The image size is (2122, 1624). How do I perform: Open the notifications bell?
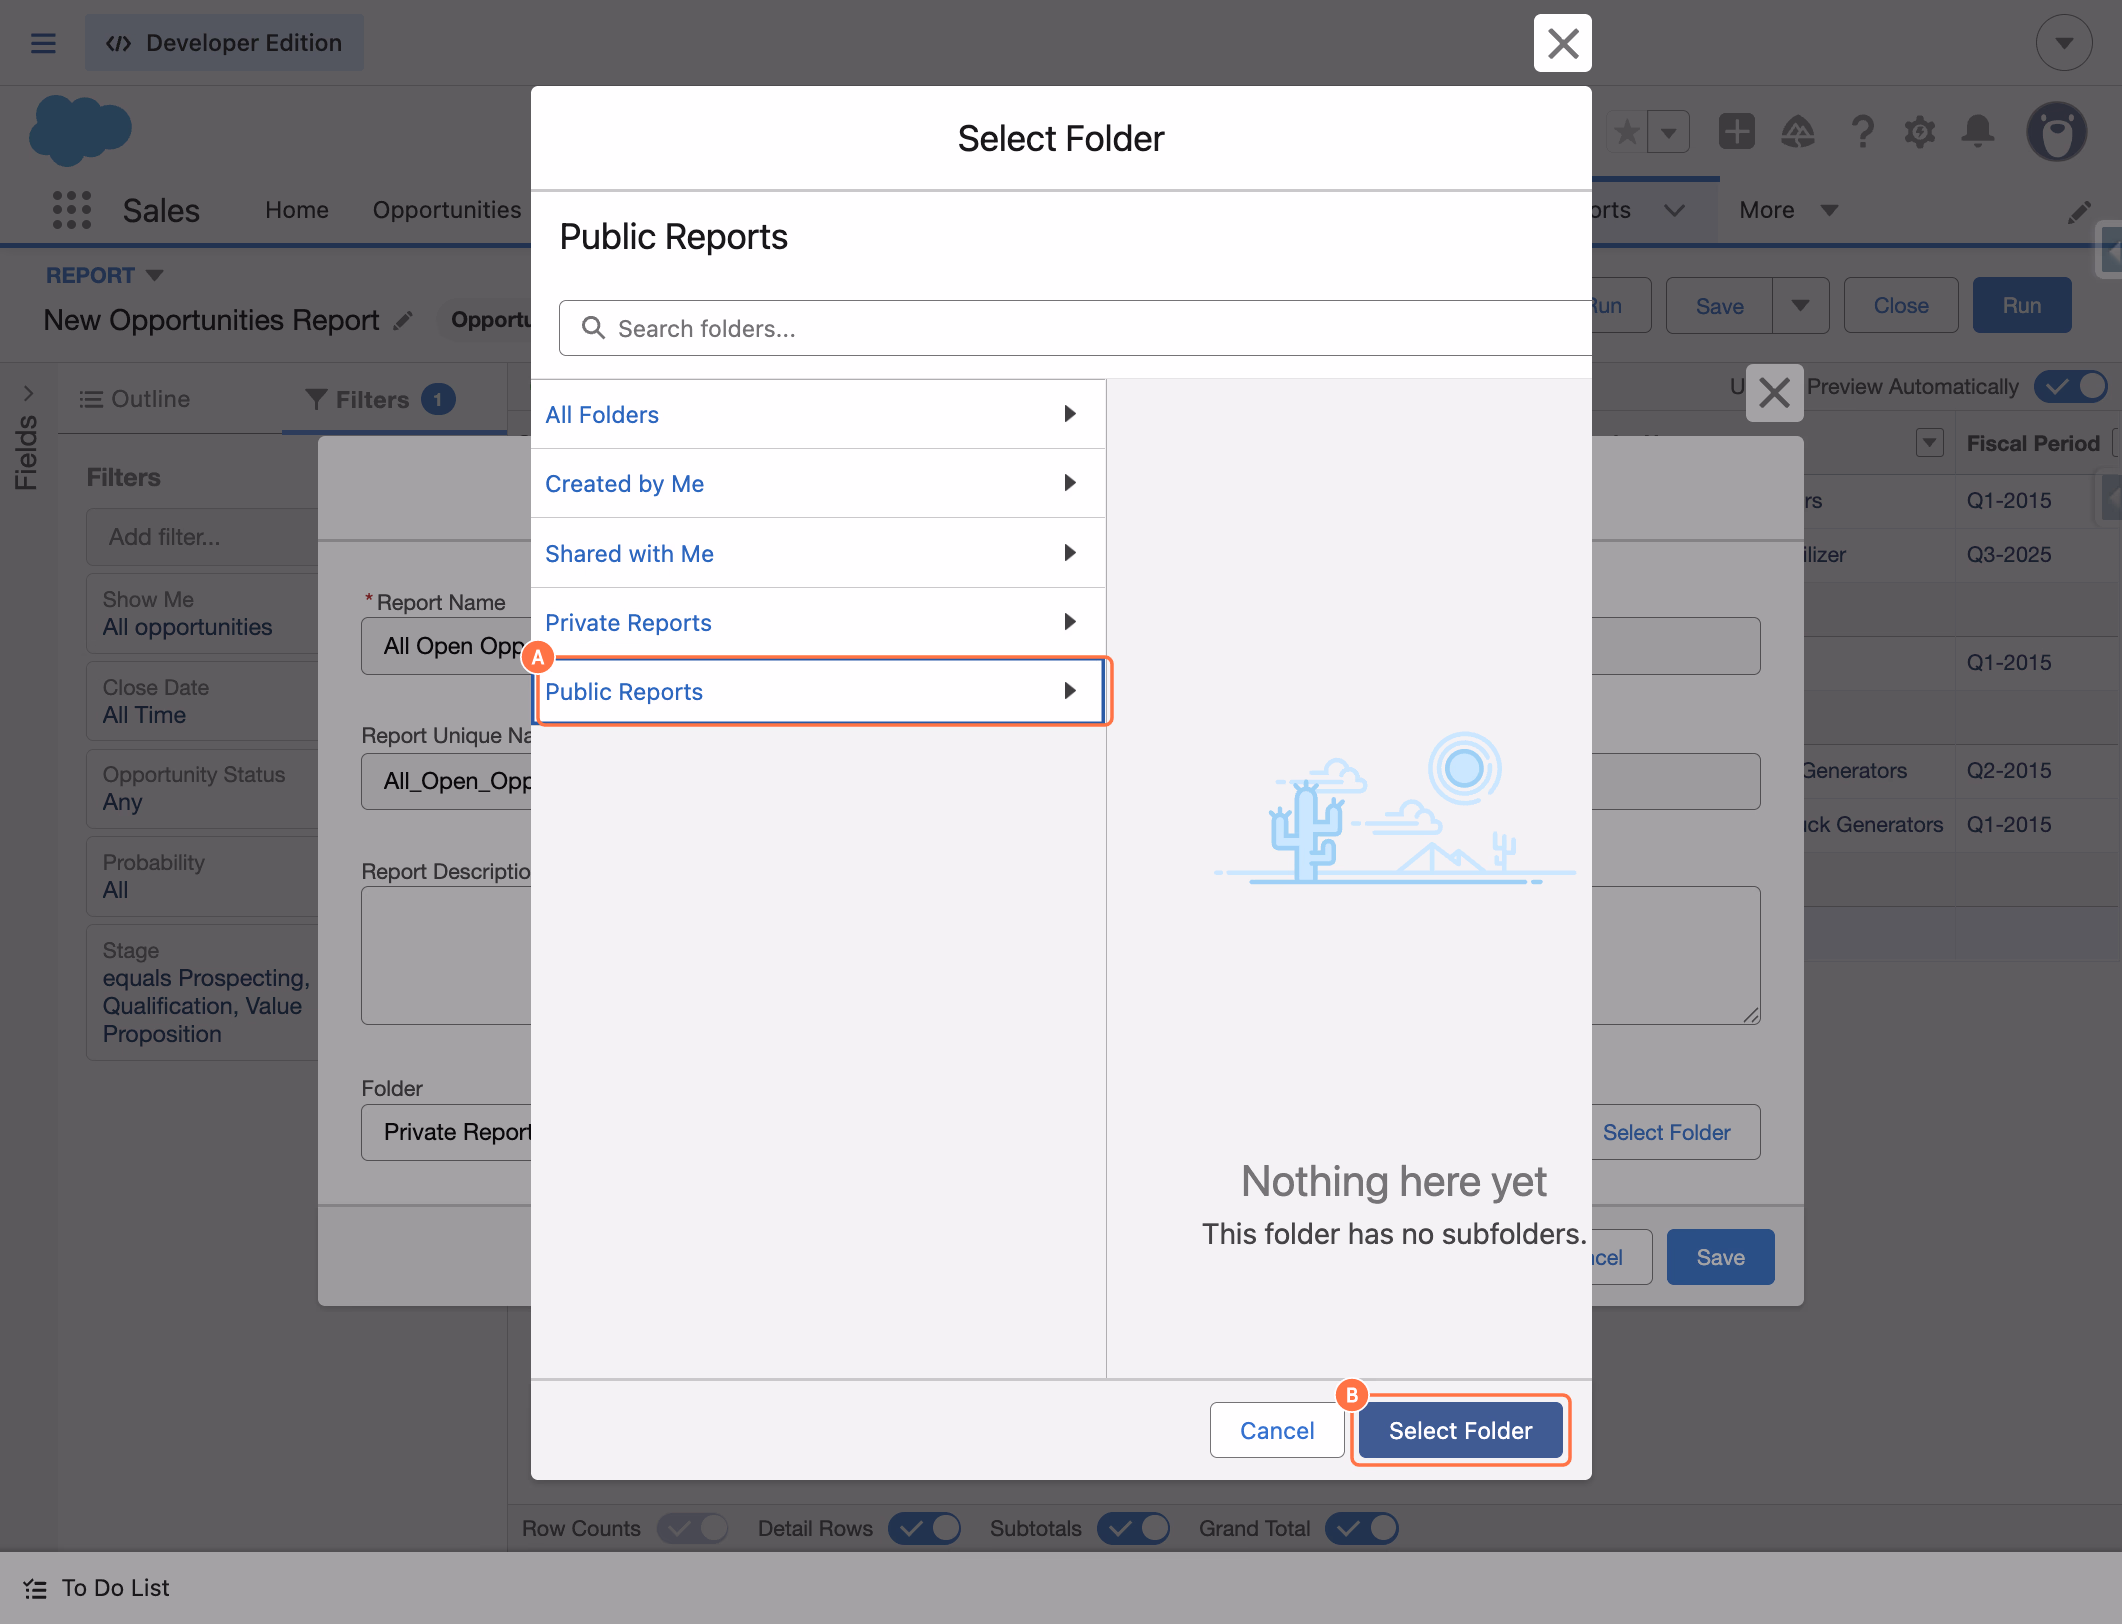click(x=1978, y=131)
